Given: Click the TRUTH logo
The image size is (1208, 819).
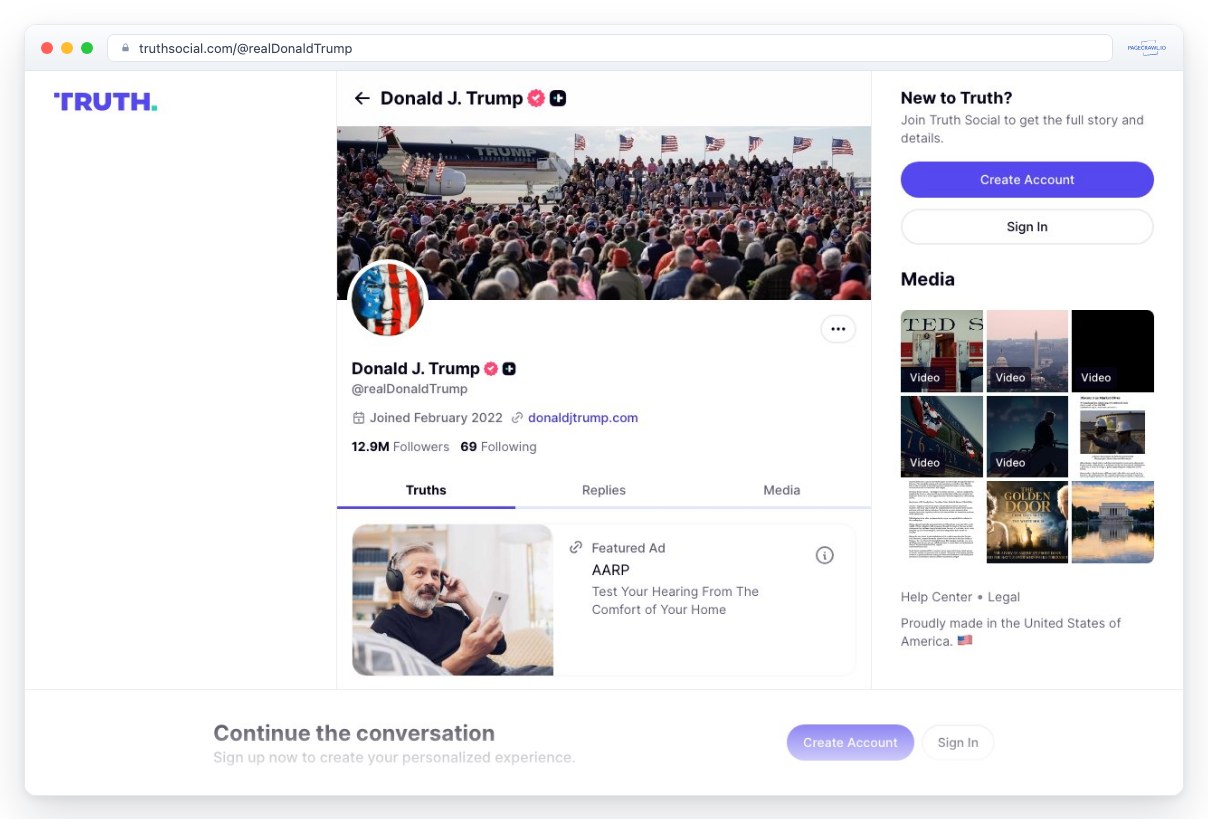Looking at the screenshot, I should pyautogui.click(x=105, y=101).
